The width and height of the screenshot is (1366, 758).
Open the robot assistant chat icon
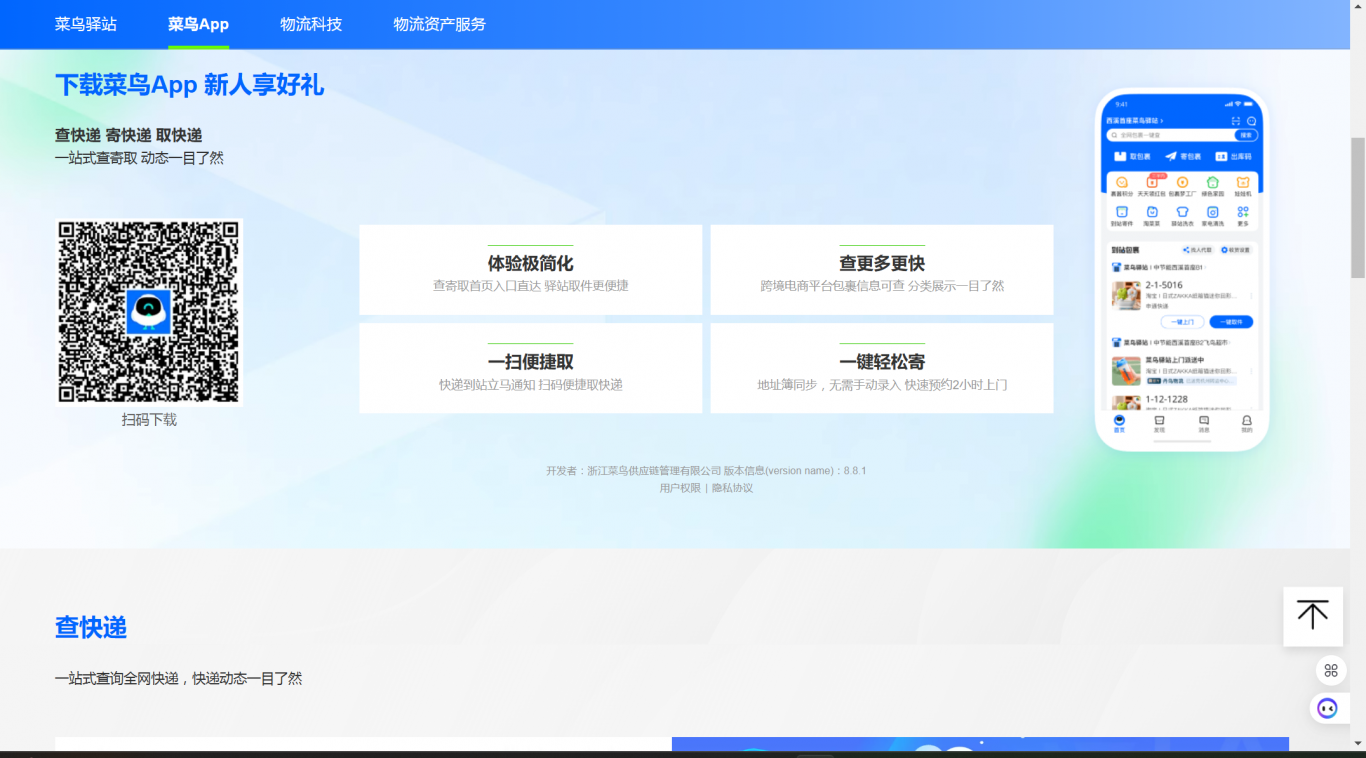coord(1327,708)
